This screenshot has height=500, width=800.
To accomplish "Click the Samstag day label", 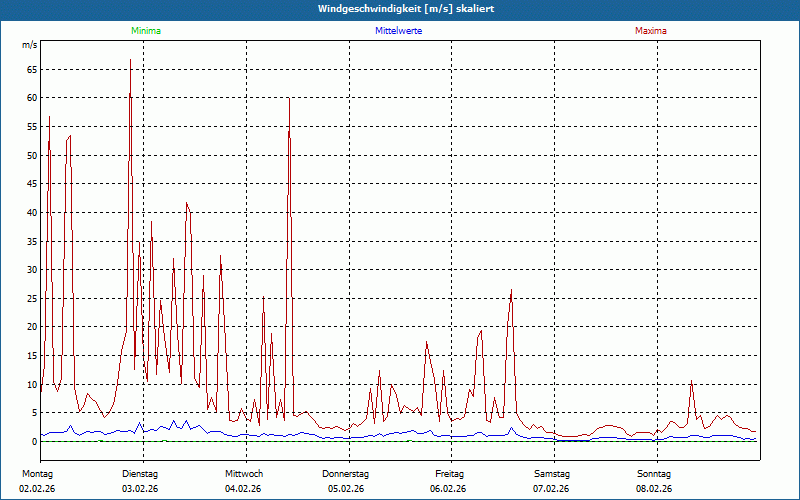I will coord(551,473).
